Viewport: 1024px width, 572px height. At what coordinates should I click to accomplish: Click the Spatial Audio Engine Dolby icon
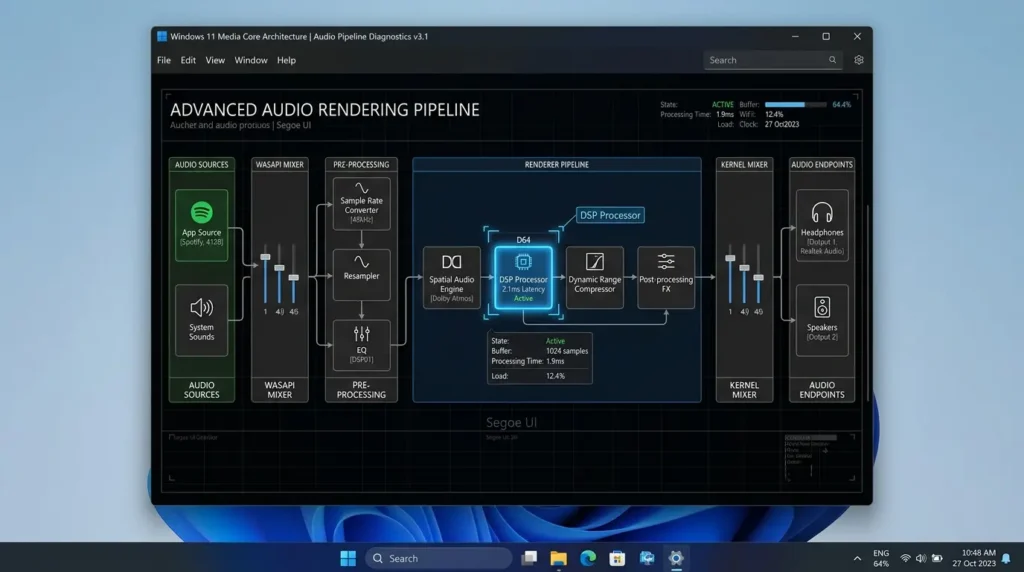[451, 262]
